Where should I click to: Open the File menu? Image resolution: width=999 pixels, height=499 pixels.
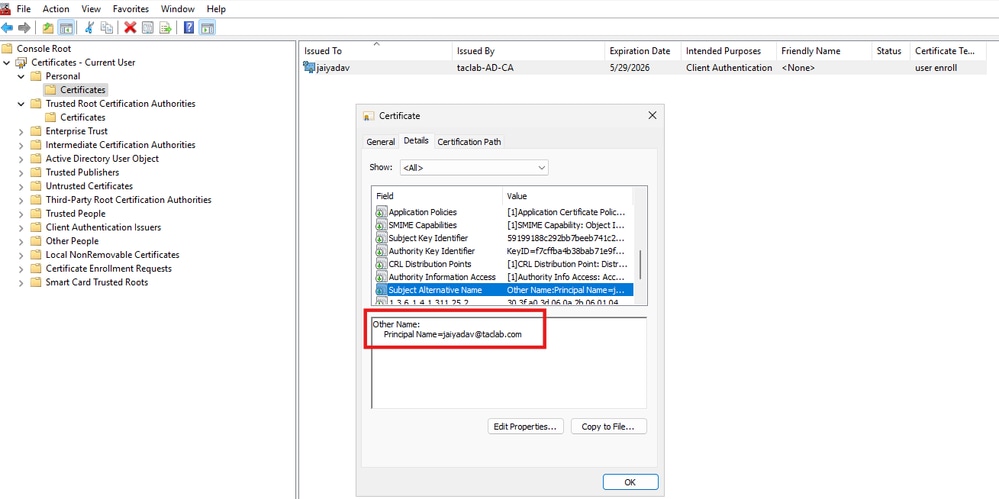click(24, 9)
